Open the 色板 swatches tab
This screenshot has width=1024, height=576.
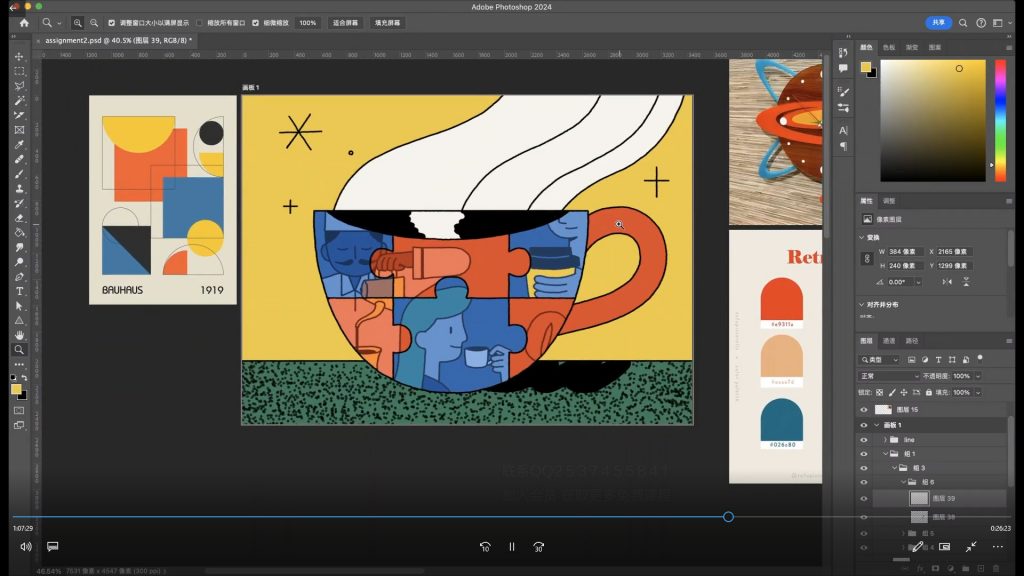889,47
